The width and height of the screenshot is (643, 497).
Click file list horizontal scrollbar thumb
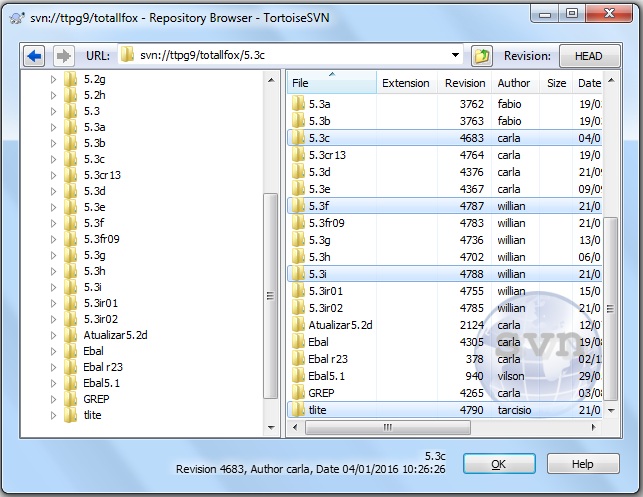[388, 427]
